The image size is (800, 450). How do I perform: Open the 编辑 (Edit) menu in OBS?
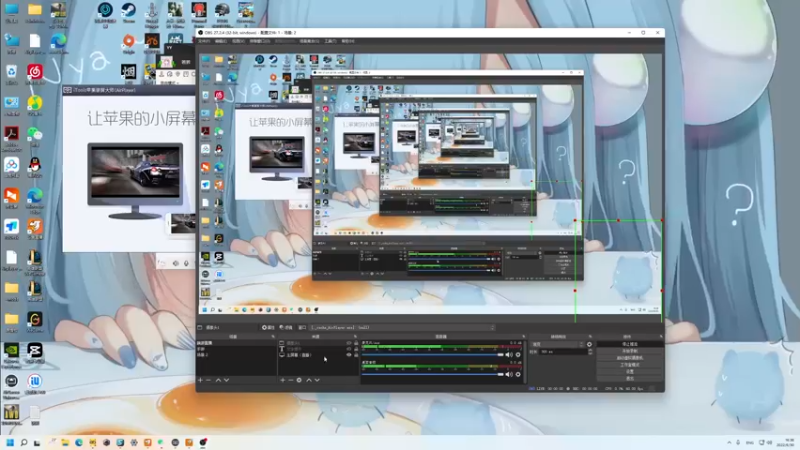(x=221, y=41)
